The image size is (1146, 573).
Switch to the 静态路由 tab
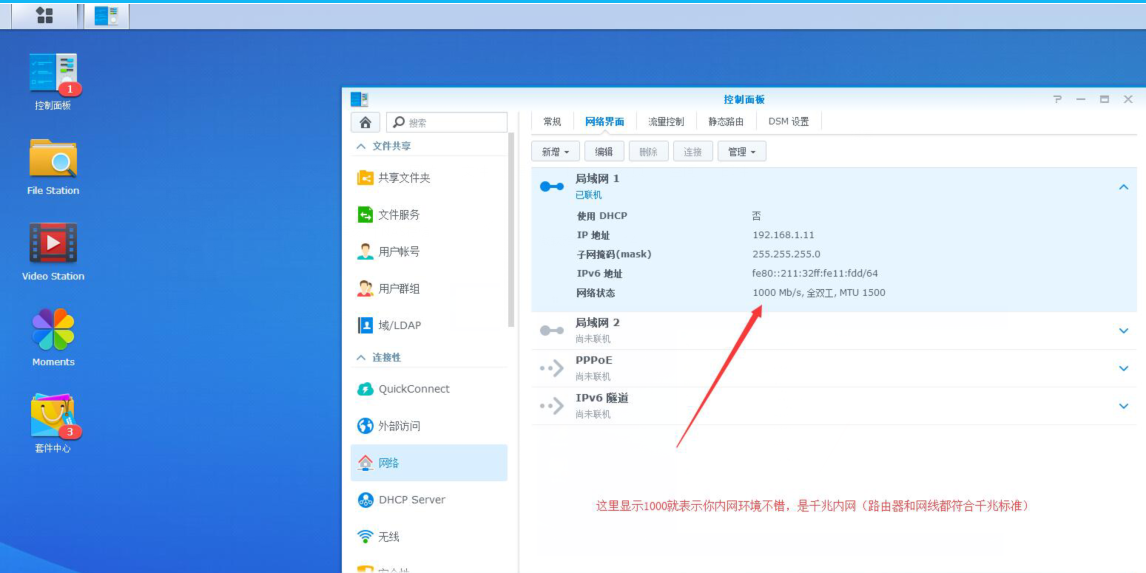click(726, 121)
